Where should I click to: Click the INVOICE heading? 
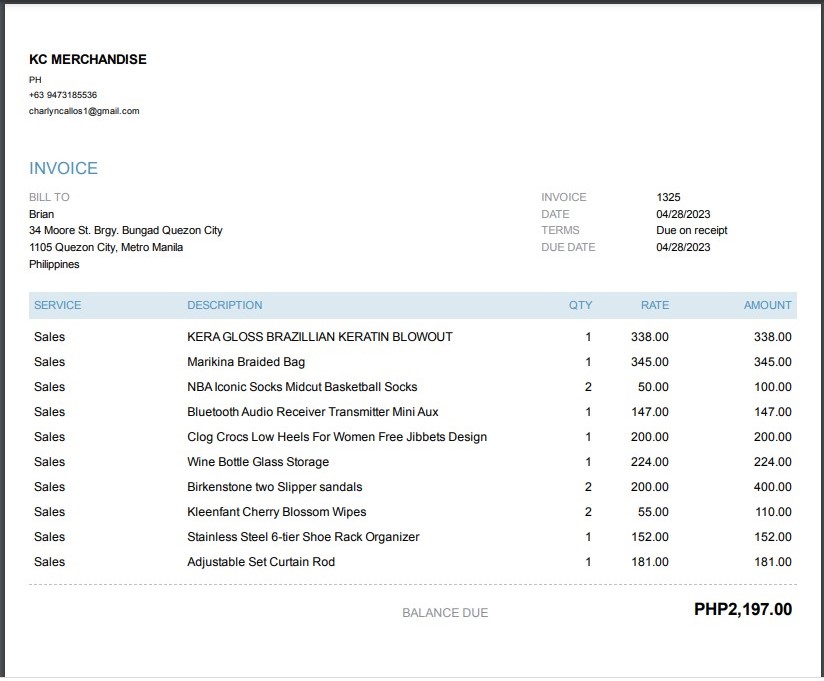[x=64, y=168]
